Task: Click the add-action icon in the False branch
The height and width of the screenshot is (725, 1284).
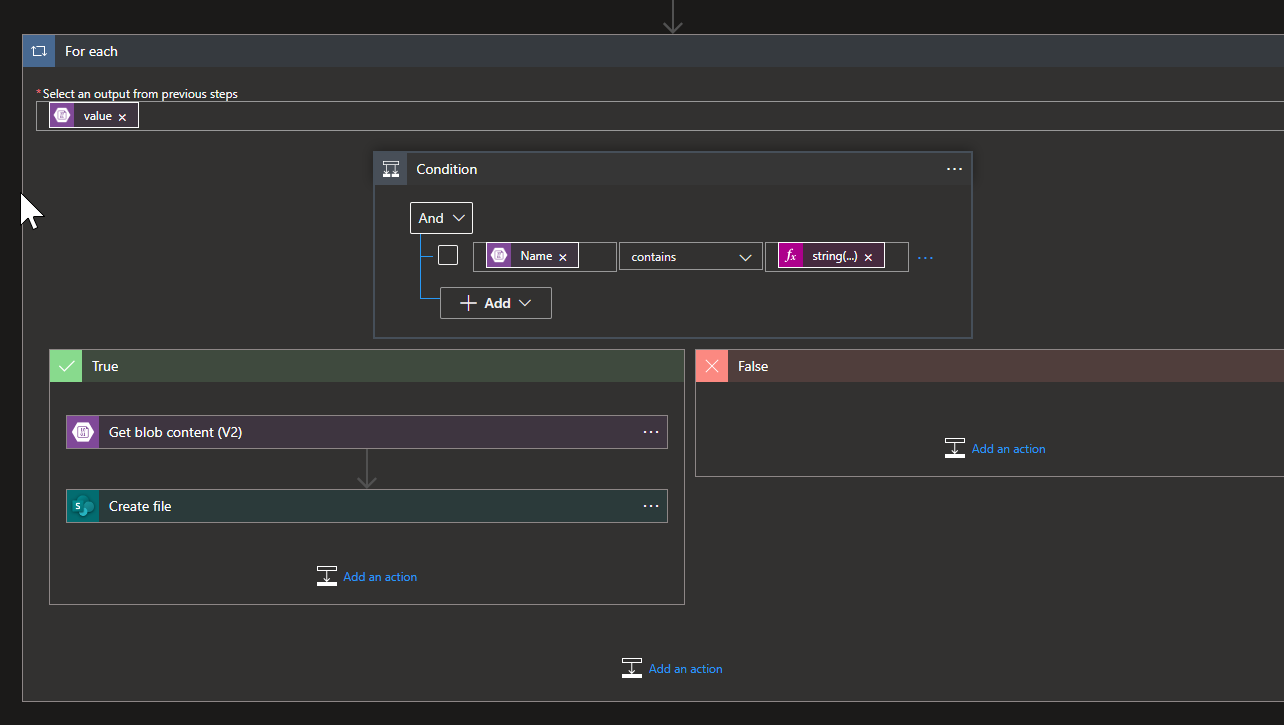Action: coord(955,448)
